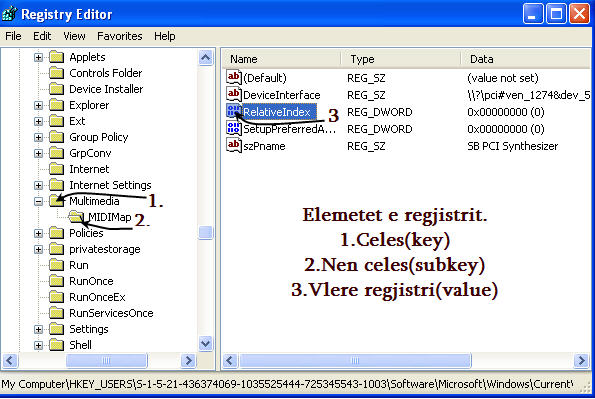Select the RunOnce key label

tap(91, 281)
